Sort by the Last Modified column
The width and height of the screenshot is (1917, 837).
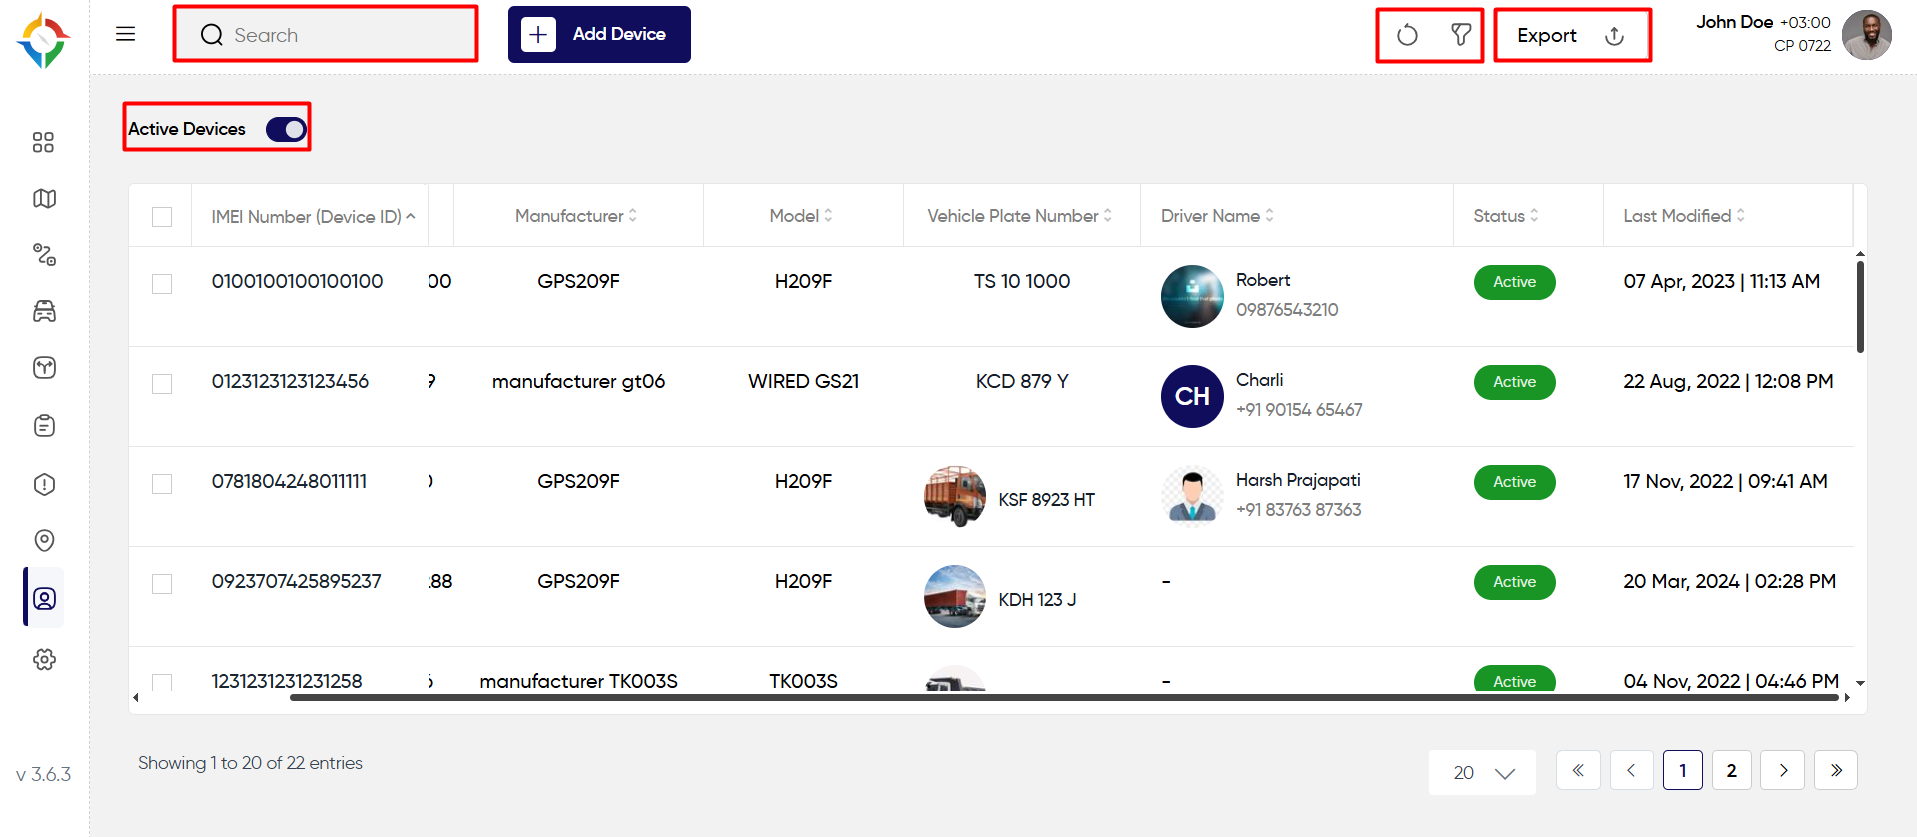[1684, 216]
